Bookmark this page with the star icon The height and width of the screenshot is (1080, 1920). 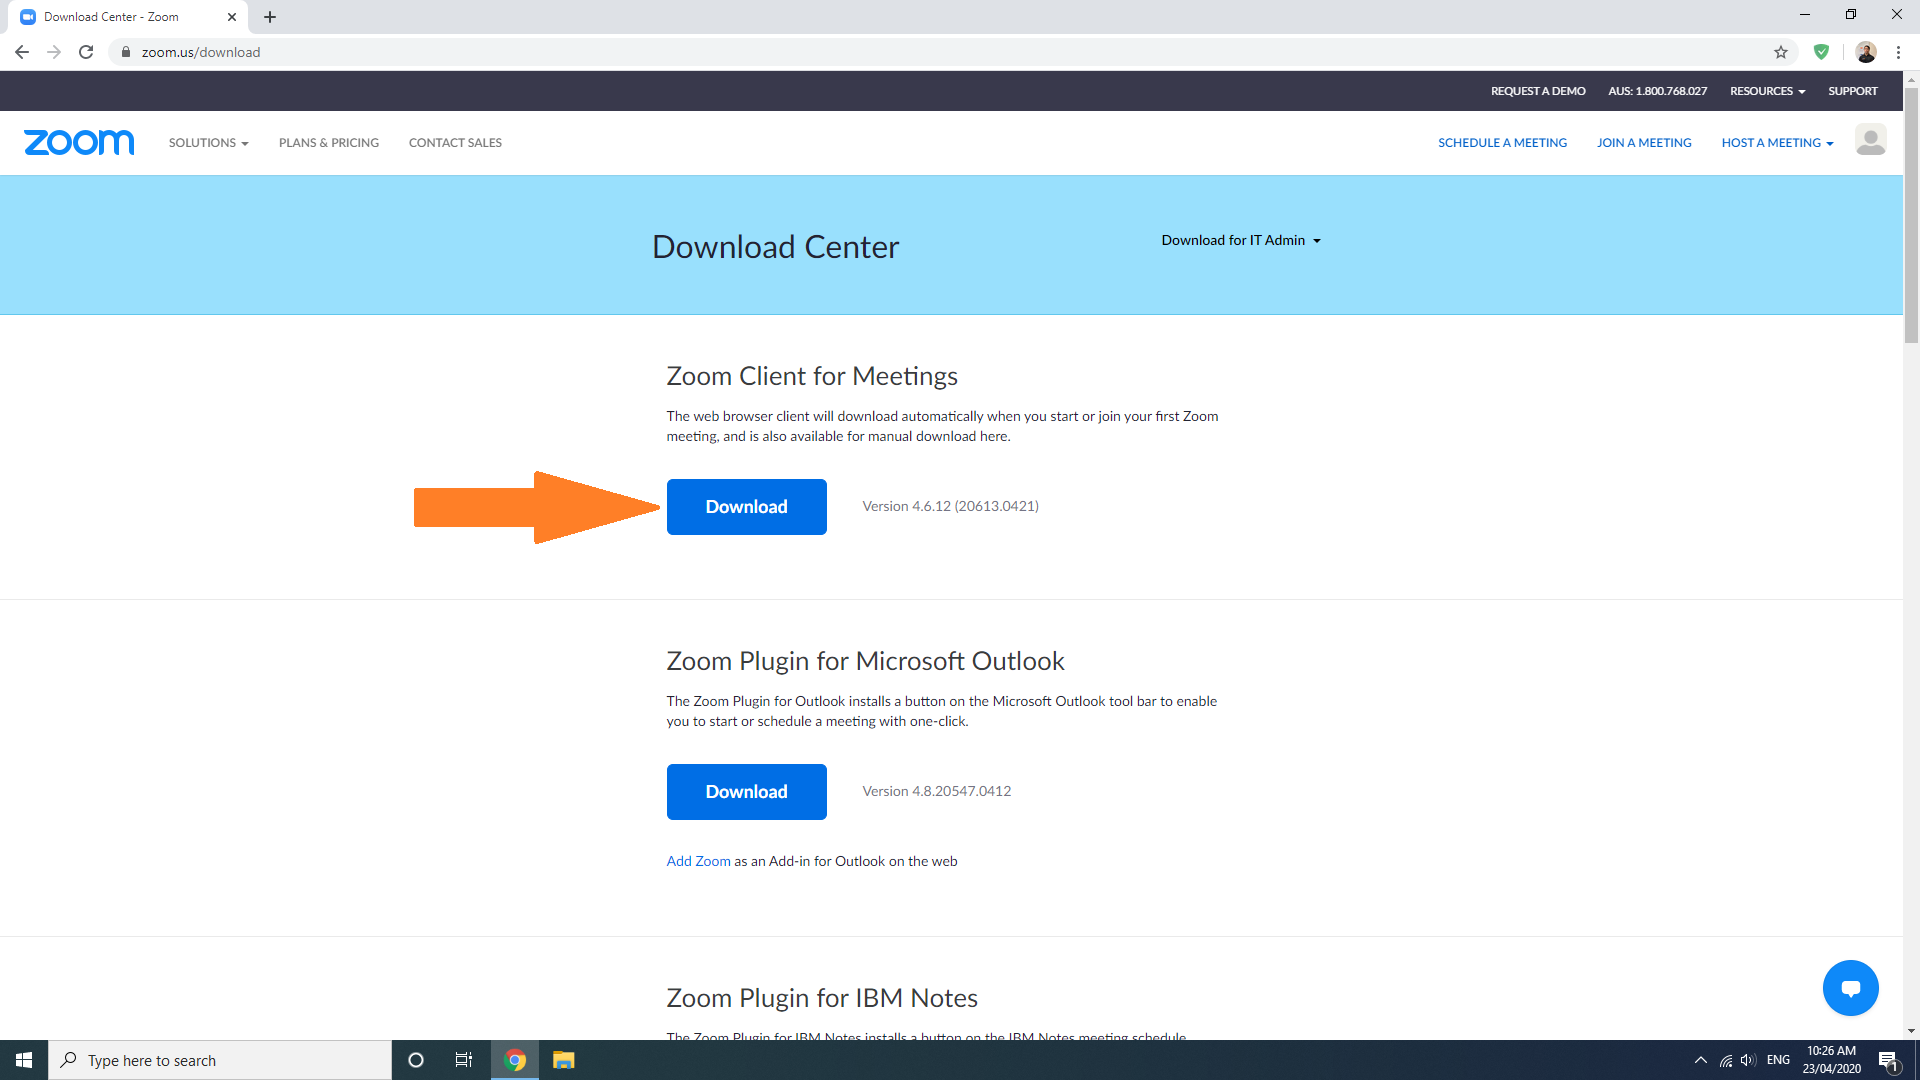pos(1781,52)
